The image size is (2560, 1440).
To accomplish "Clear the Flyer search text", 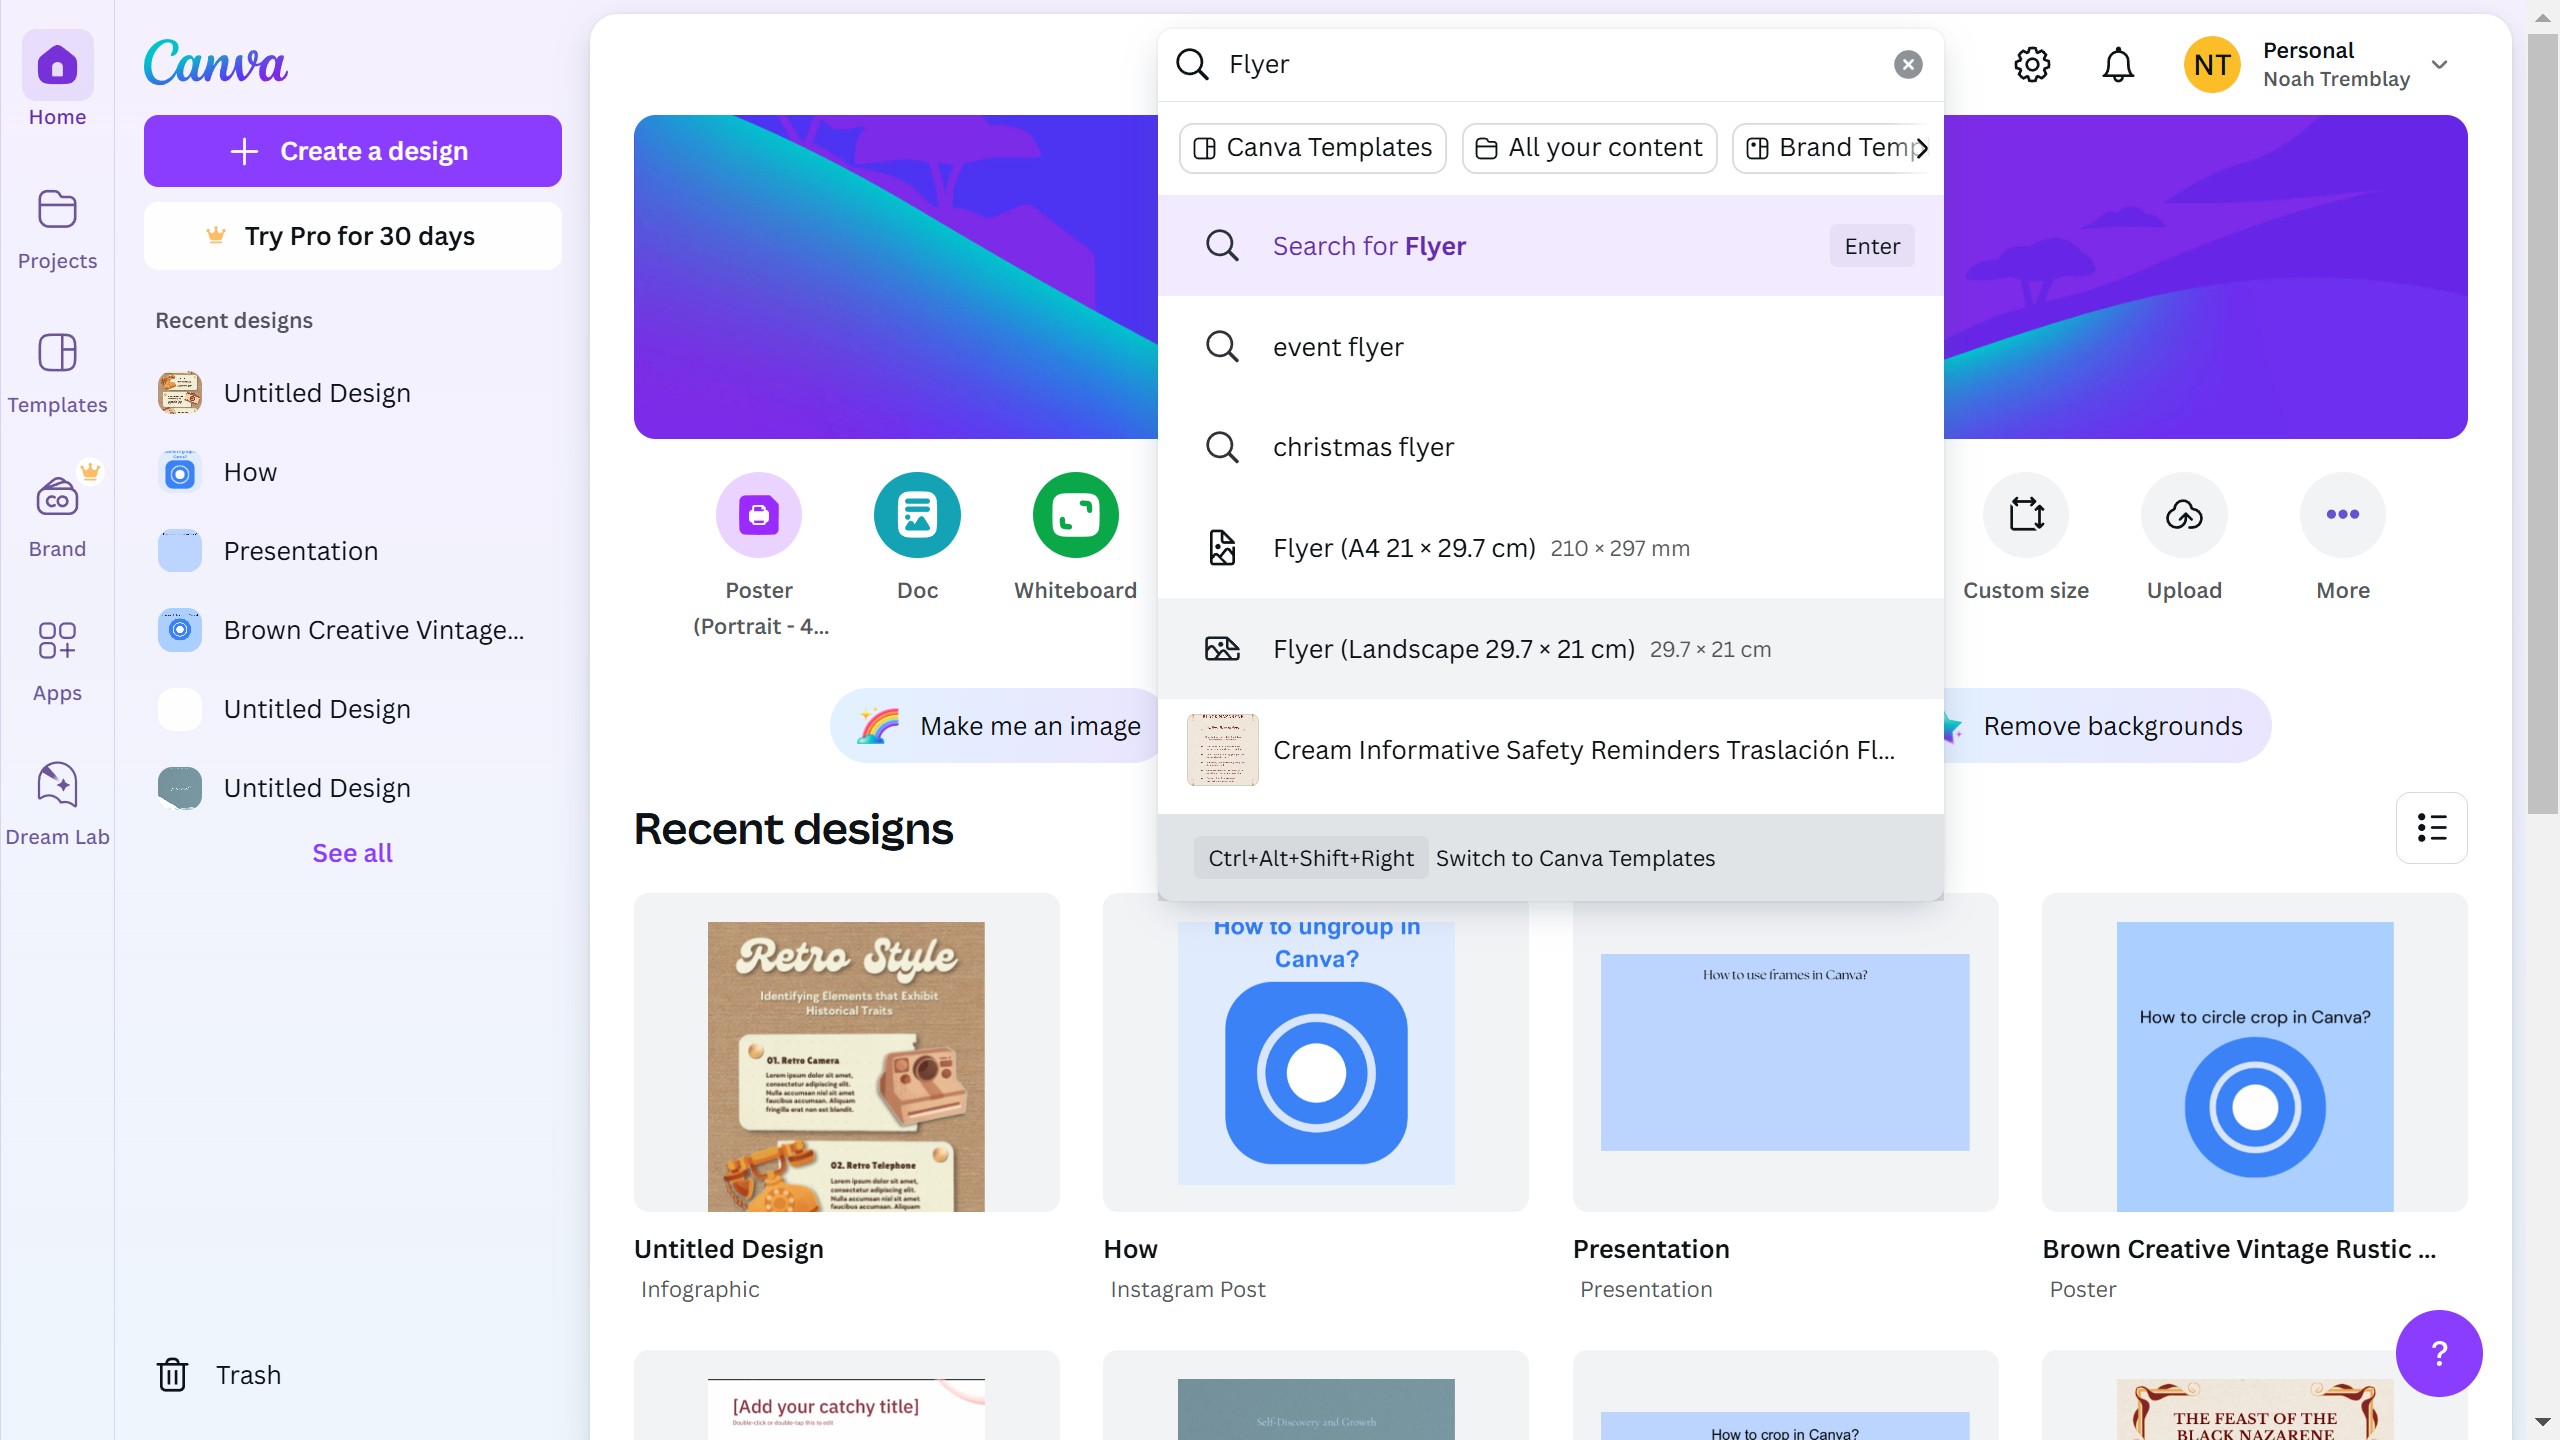I will point(1907,65).
